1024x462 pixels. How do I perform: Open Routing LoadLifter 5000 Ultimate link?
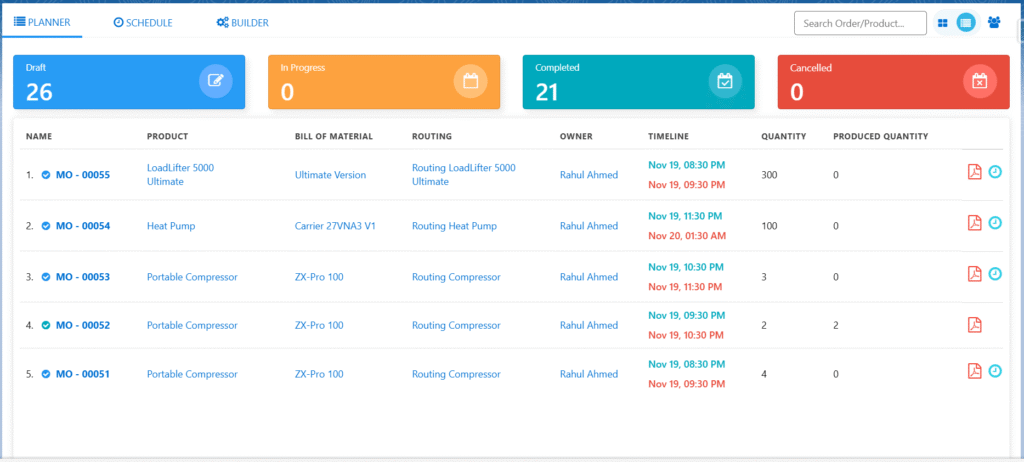[463, 175]
